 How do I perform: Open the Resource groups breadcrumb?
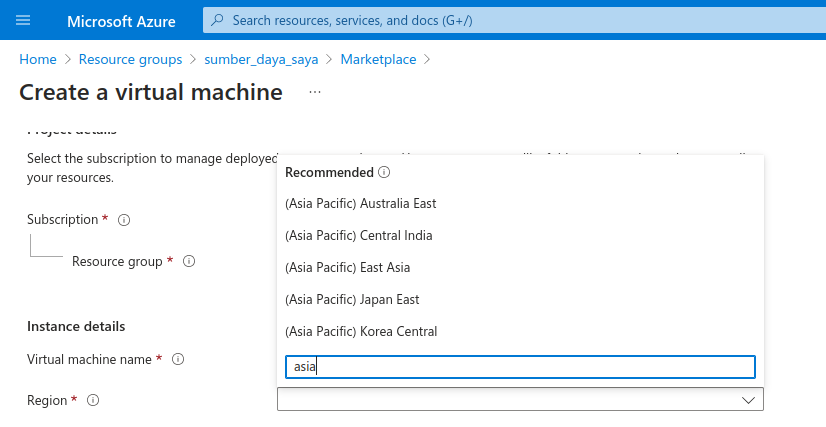tap(130, 59)
